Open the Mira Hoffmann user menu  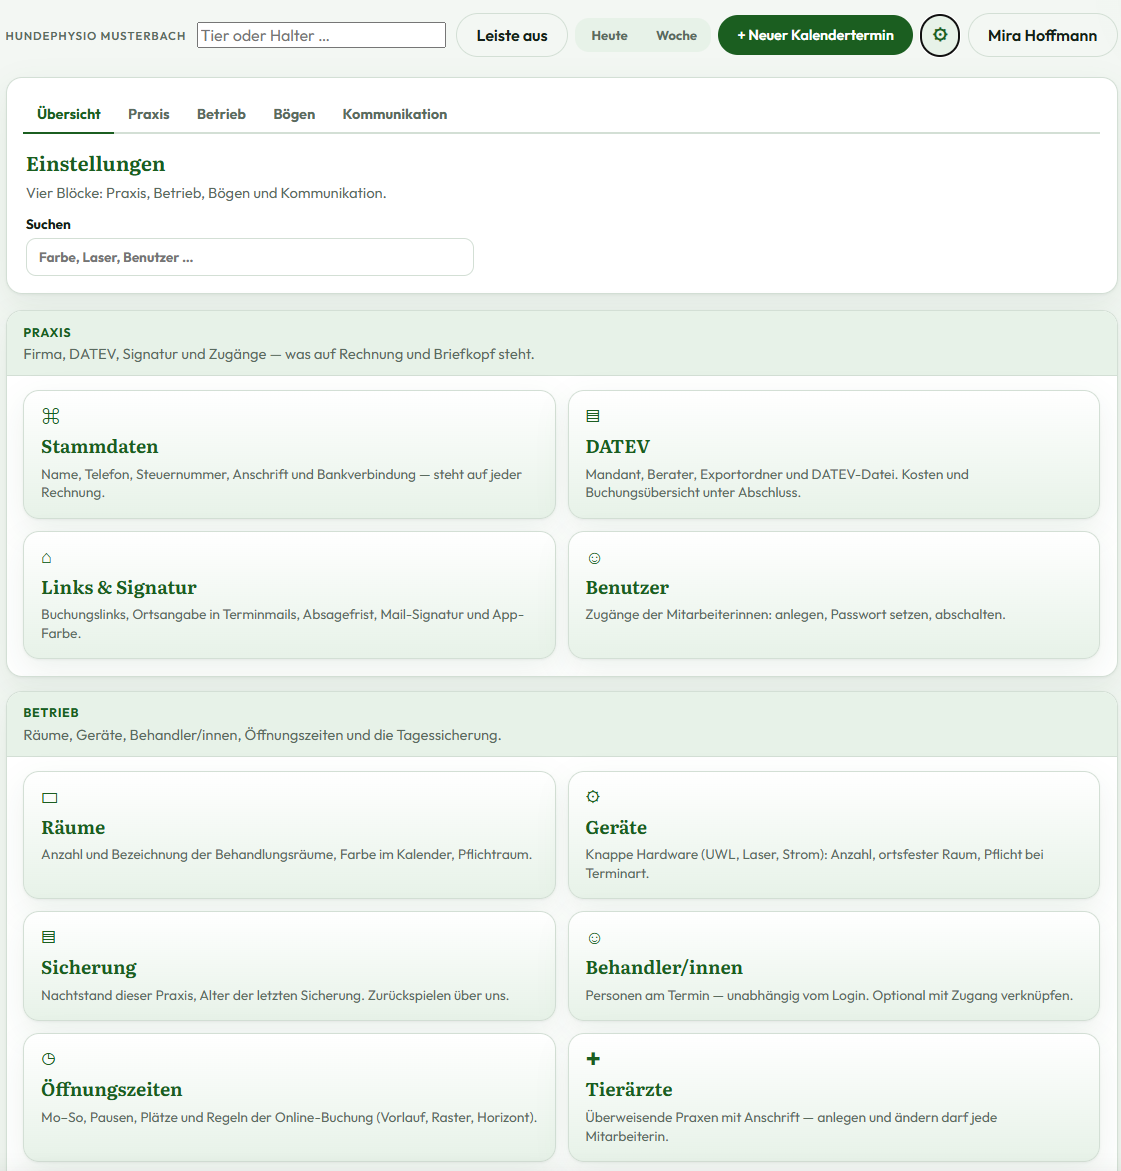coord(1042,35)
